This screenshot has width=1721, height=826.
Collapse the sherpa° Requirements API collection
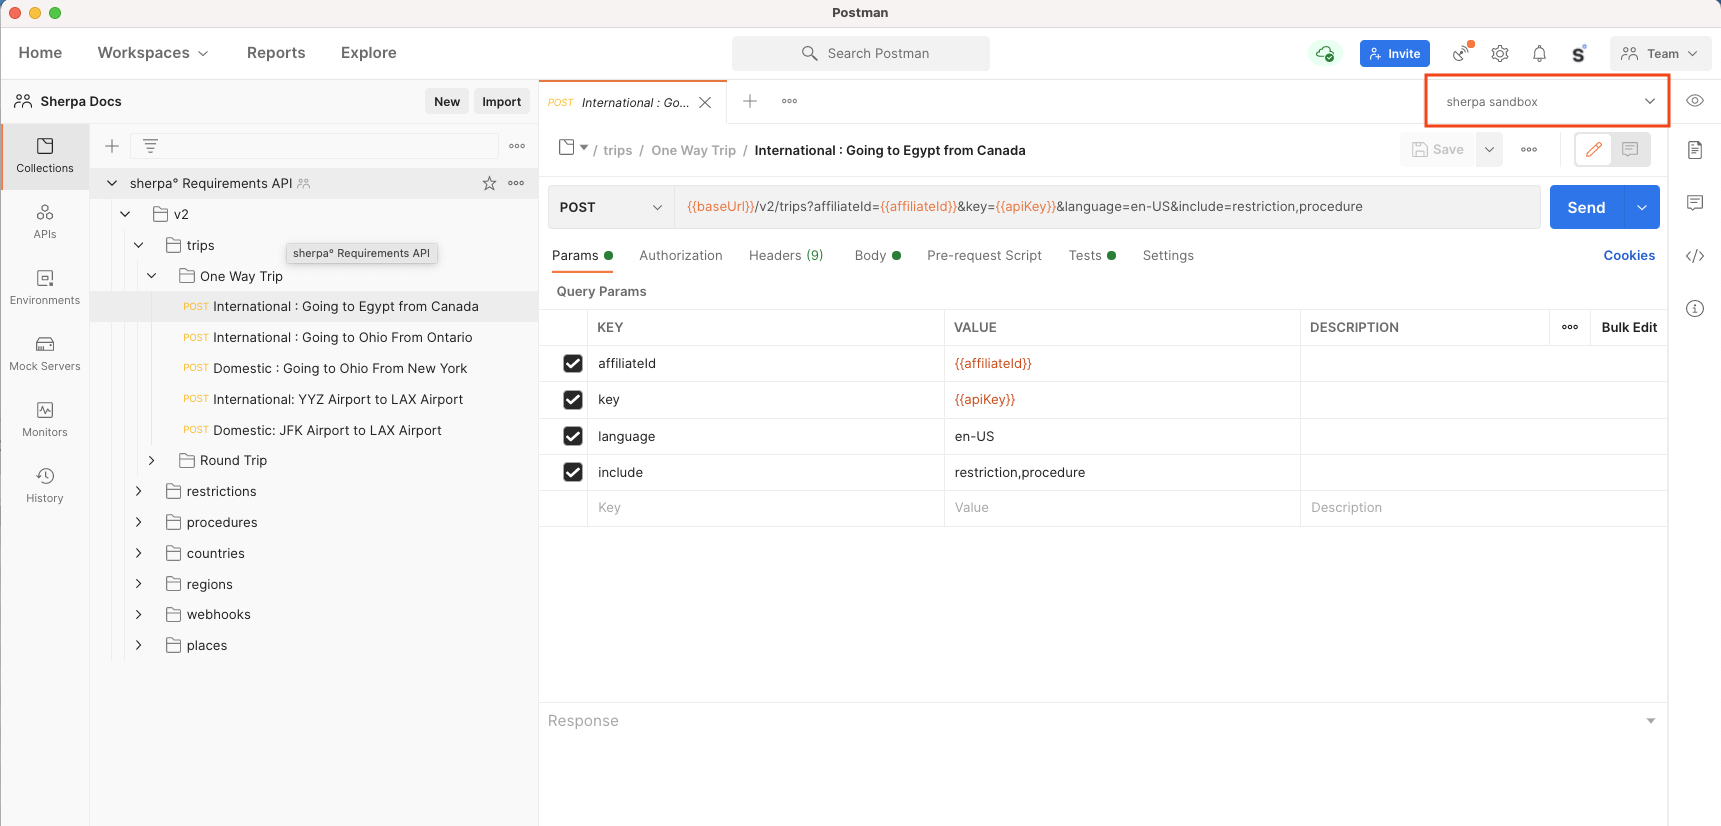112,183
